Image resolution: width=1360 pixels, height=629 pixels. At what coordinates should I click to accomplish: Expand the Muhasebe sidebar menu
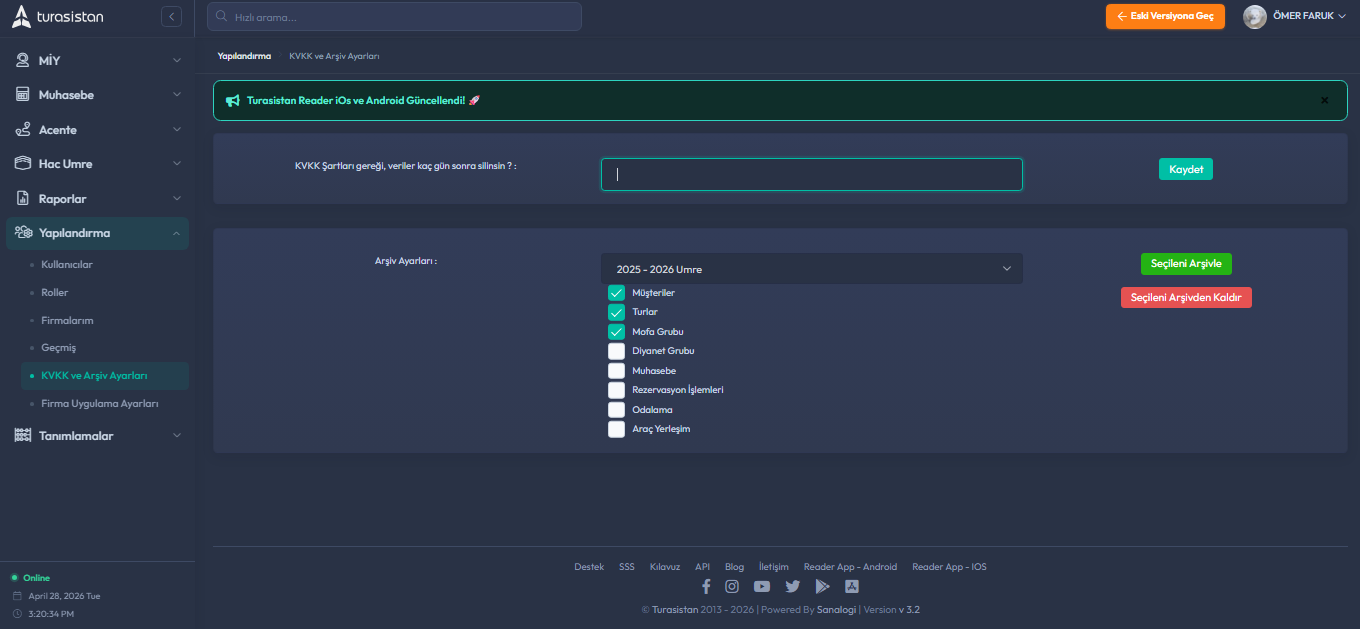97,95
